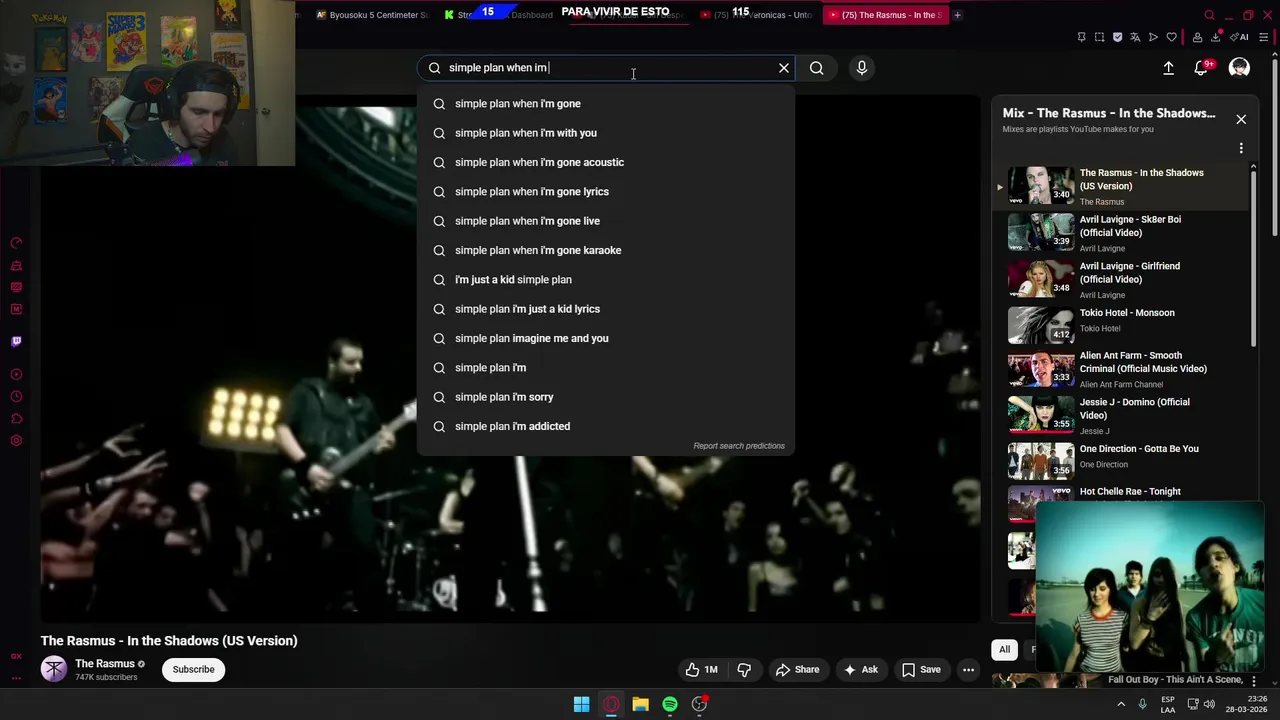
Task: Subscribe to The Rasmus channel
Action: coord(193,670)
